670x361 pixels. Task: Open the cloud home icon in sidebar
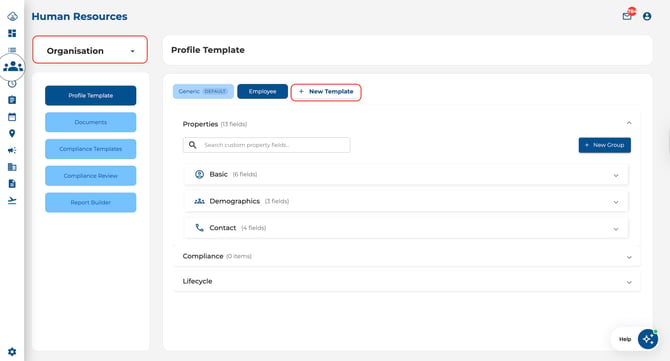(12, 16)
